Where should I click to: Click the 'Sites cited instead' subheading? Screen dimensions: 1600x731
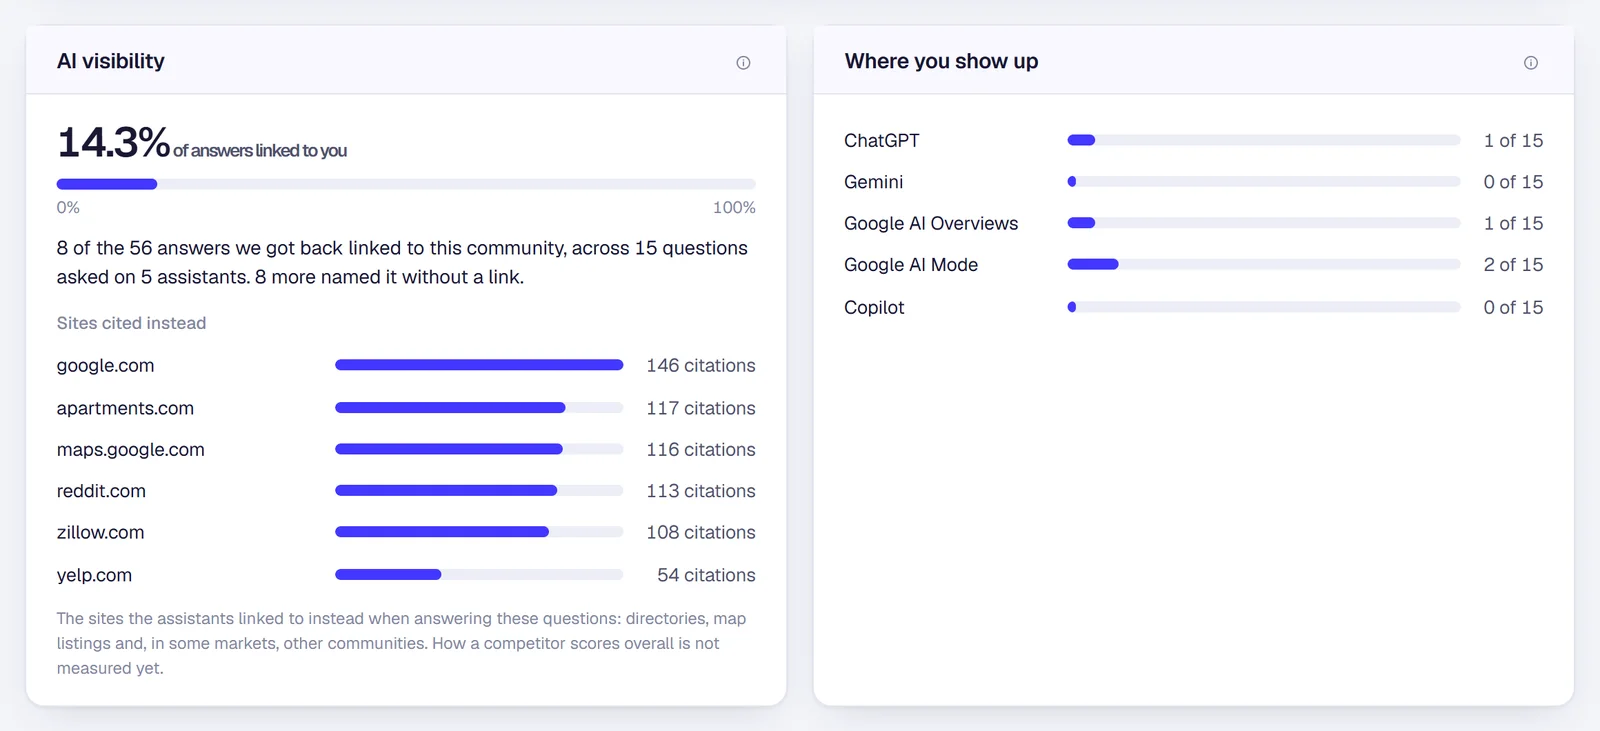pos(131,323)
